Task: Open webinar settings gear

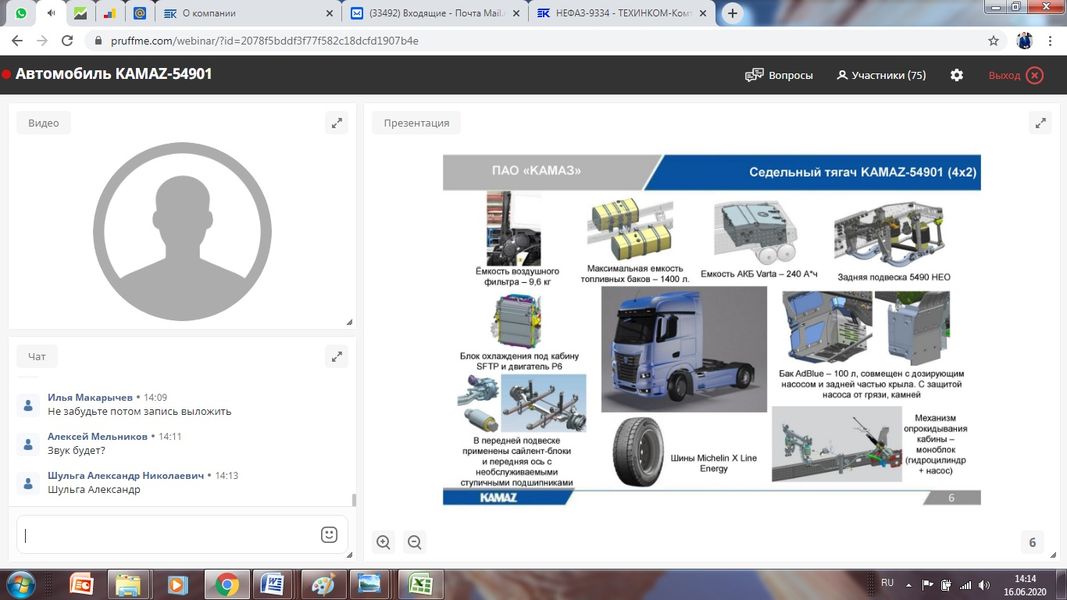Action: coord(957,75)
